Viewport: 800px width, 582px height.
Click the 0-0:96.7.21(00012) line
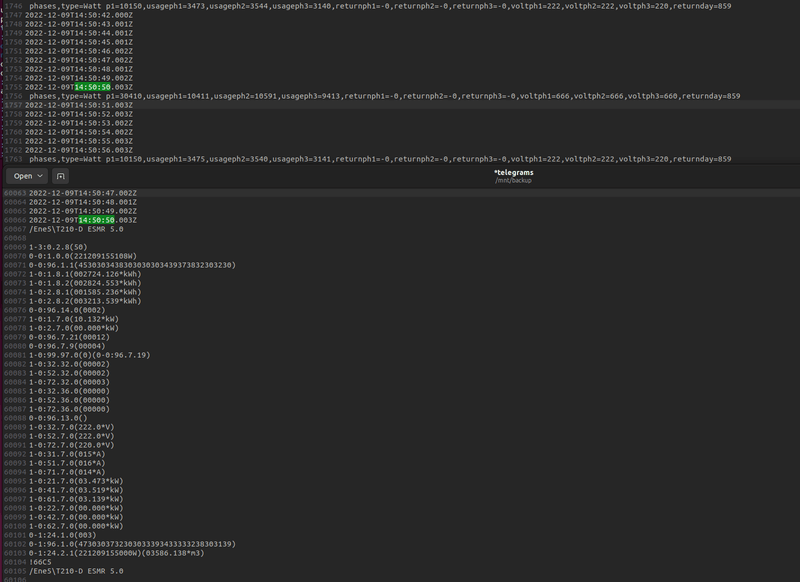pos(69,338)
